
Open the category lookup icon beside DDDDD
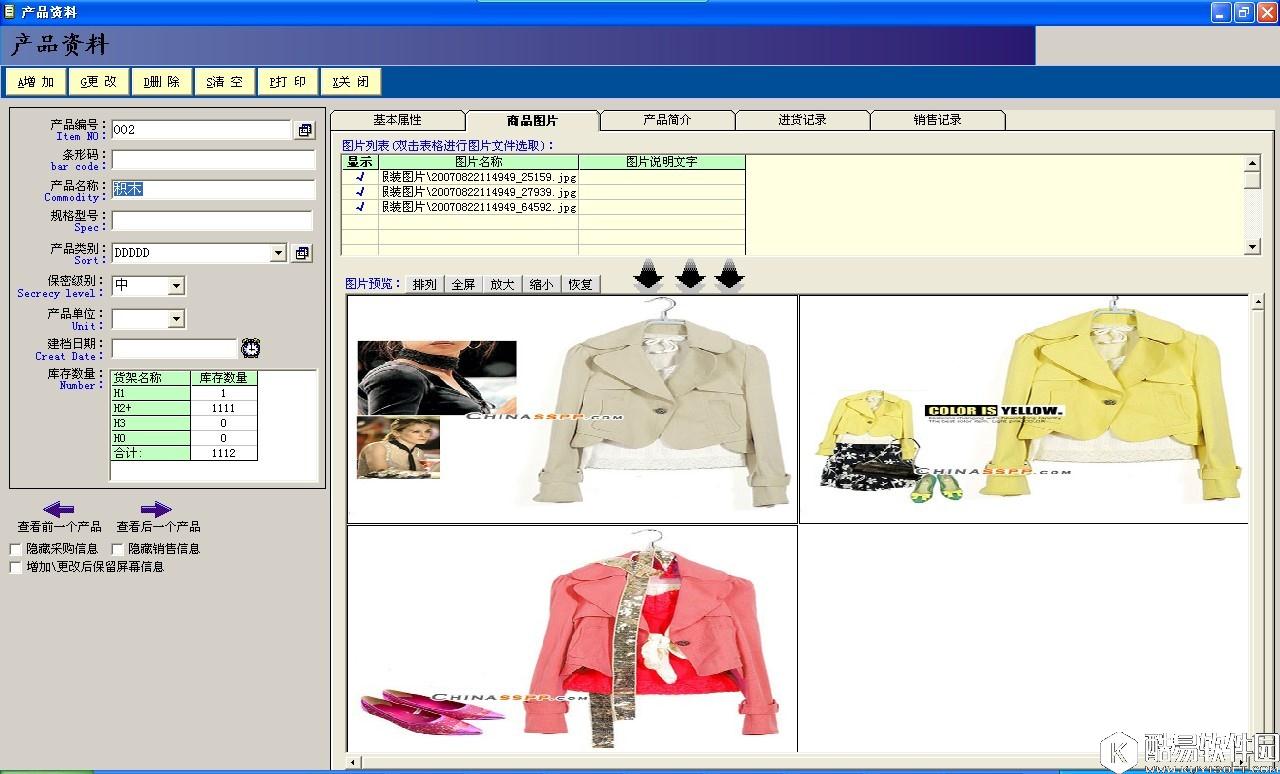click(301, 253)
